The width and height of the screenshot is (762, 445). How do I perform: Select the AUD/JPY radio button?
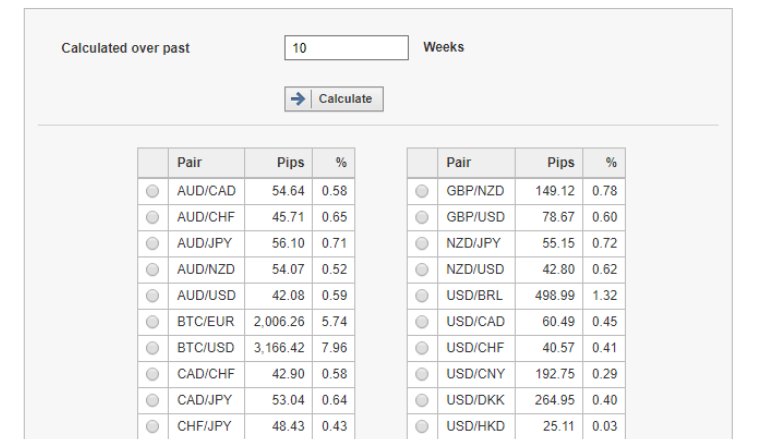point(153,243)
